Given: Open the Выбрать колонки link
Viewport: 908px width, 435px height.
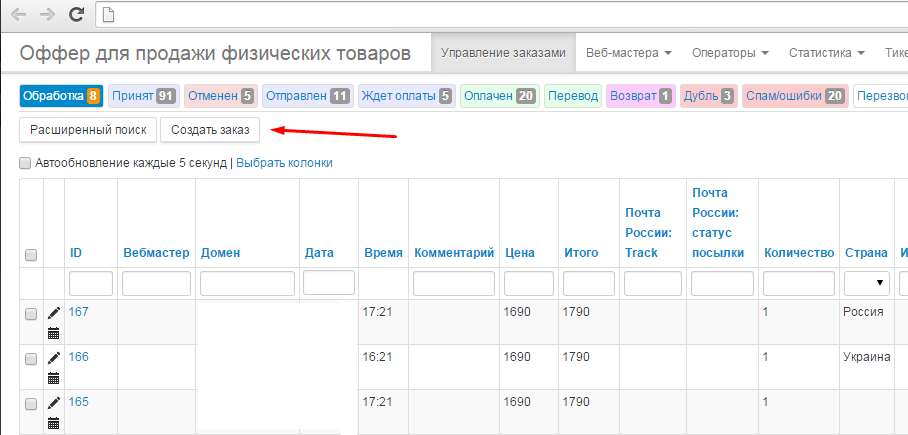Looking at the screenshot, I should 284,163.
